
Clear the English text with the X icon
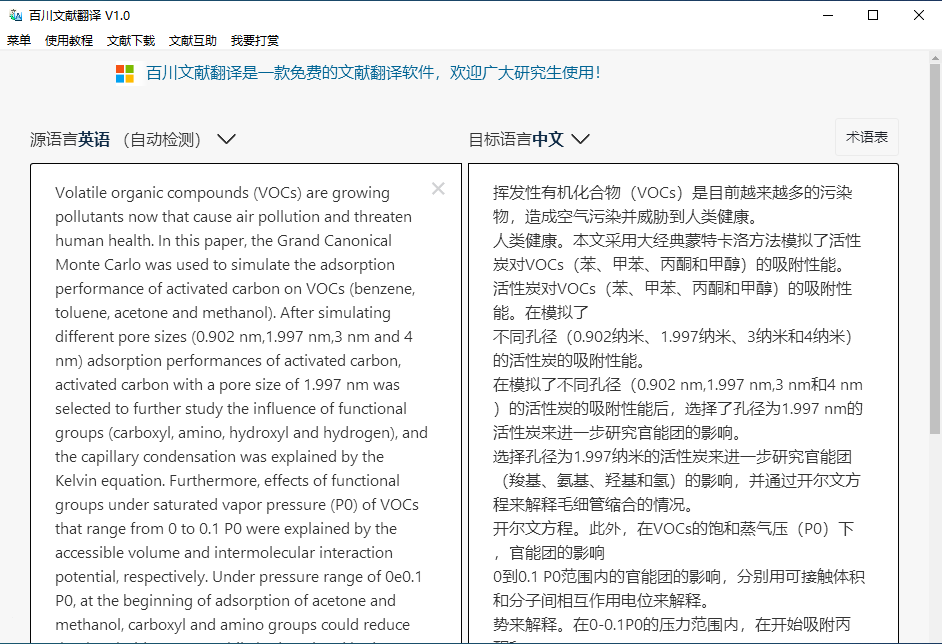tap(438, 188)
